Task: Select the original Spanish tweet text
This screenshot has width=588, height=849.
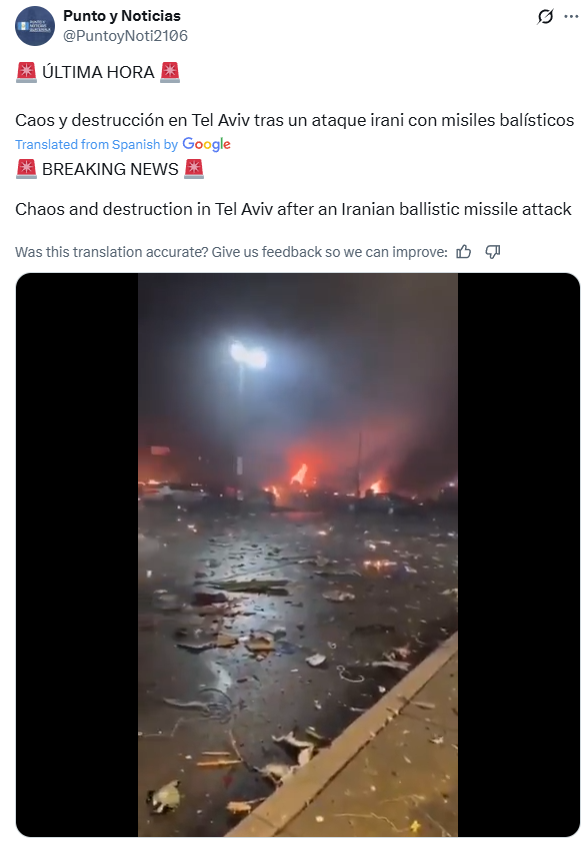Action: [295, 120]
